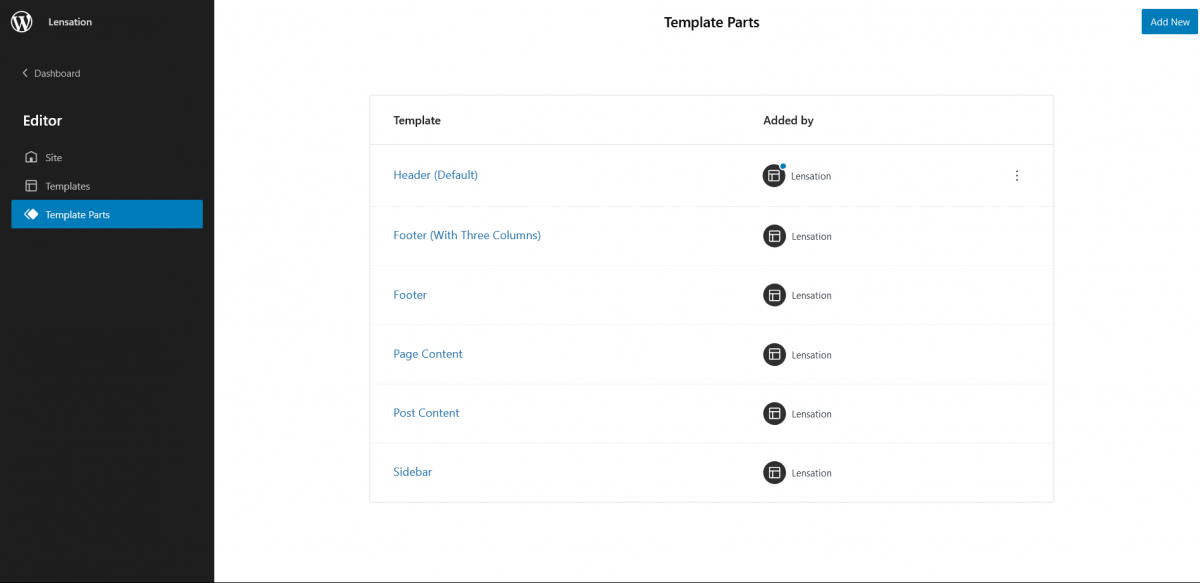Switch to Templates in the Editor sidebar
This screenshot has height=583, width=1200.
click(67, 186)
